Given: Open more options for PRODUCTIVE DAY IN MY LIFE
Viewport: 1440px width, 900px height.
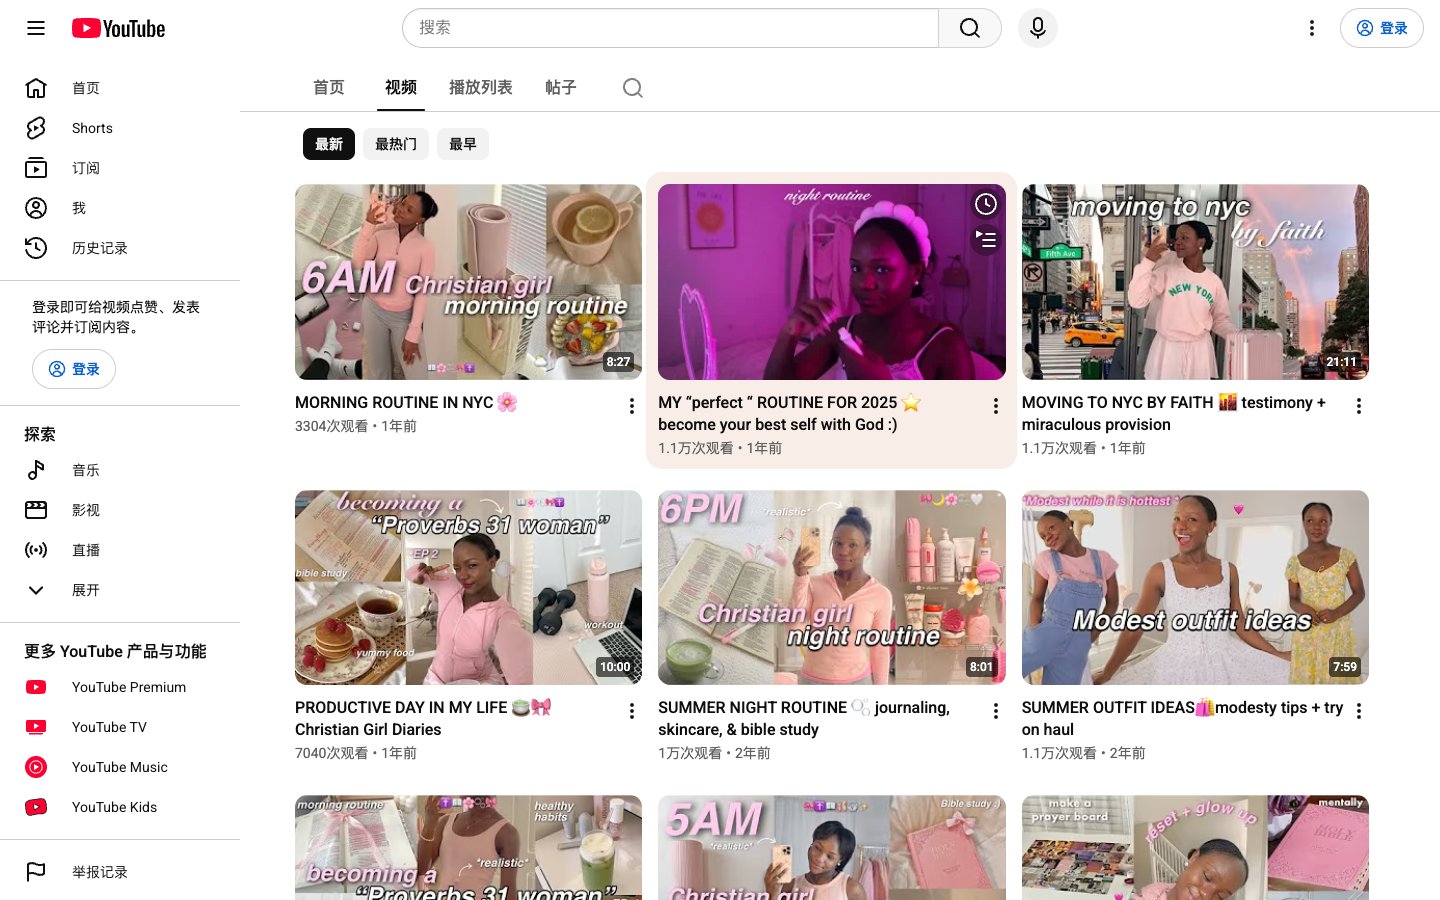Looking at the screenshot, I should coord(632,711).
